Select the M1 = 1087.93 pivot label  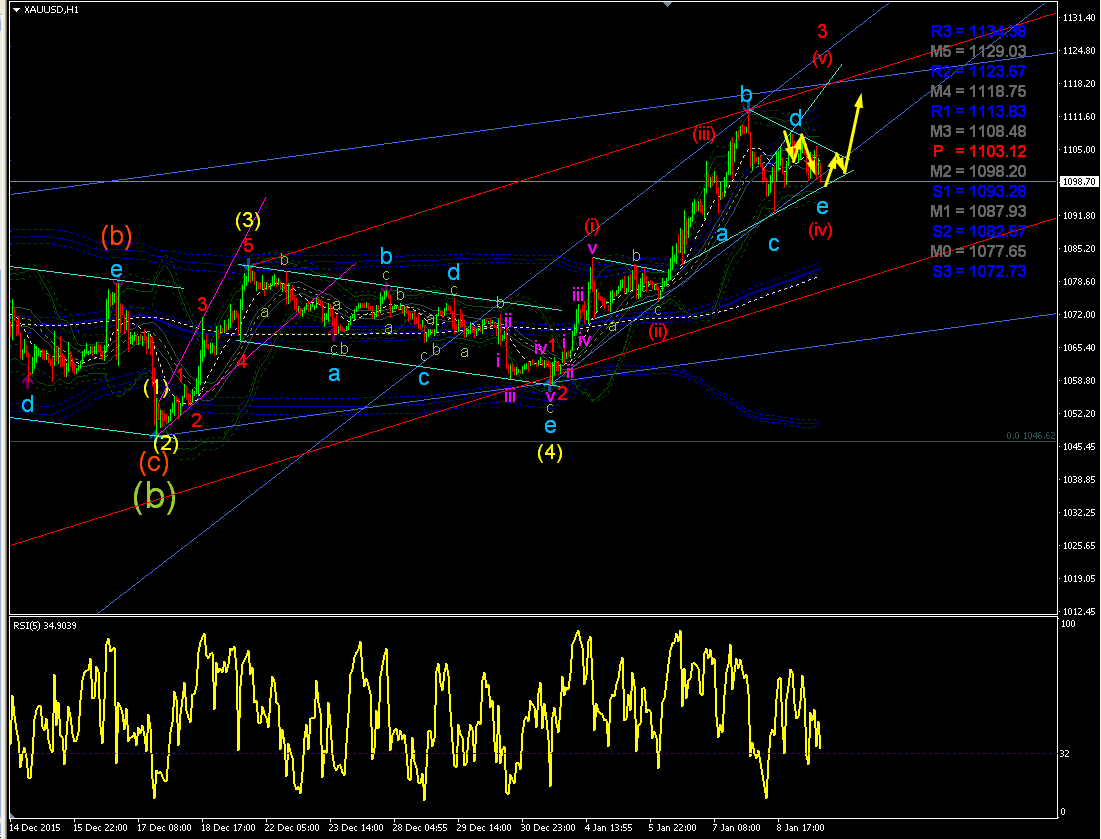pos(978,211)
